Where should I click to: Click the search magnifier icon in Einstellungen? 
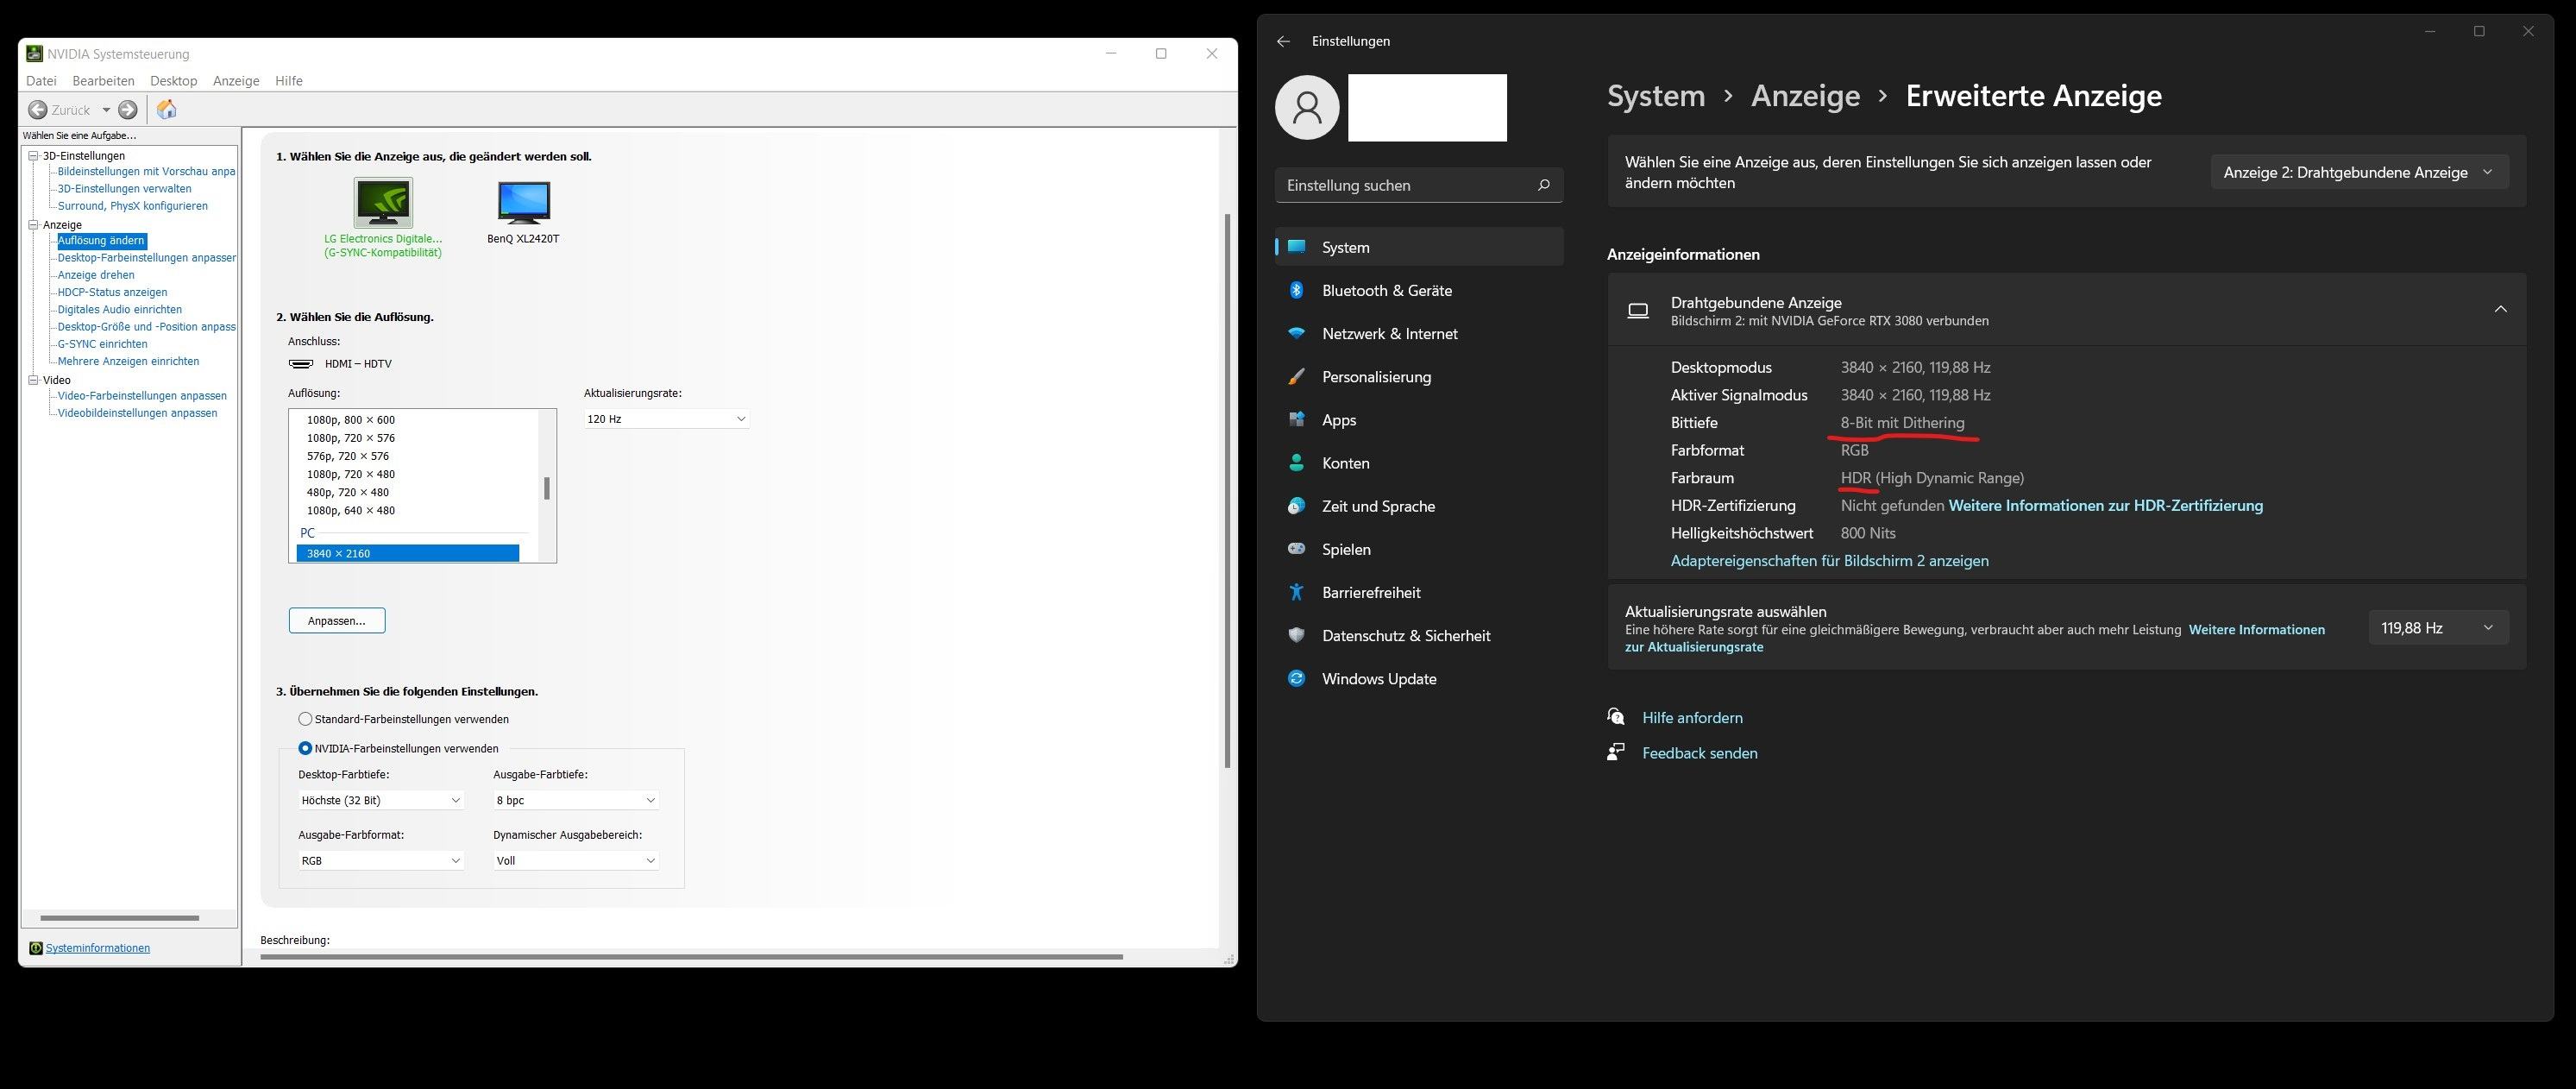click(x=1543, y=185)
